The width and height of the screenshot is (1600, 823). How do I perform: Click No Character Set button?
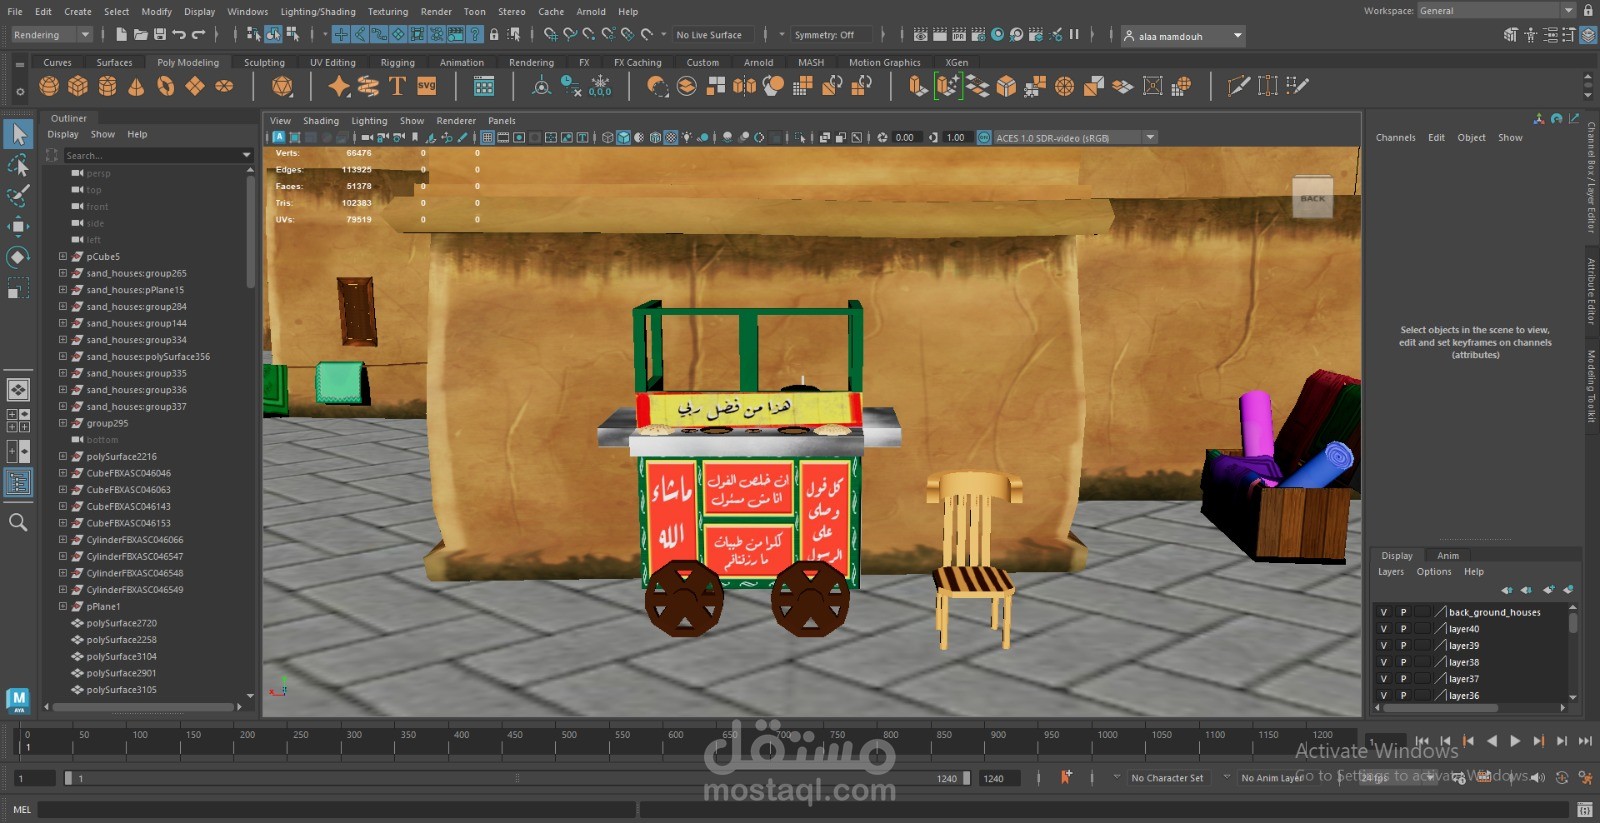click(1167, 778)
